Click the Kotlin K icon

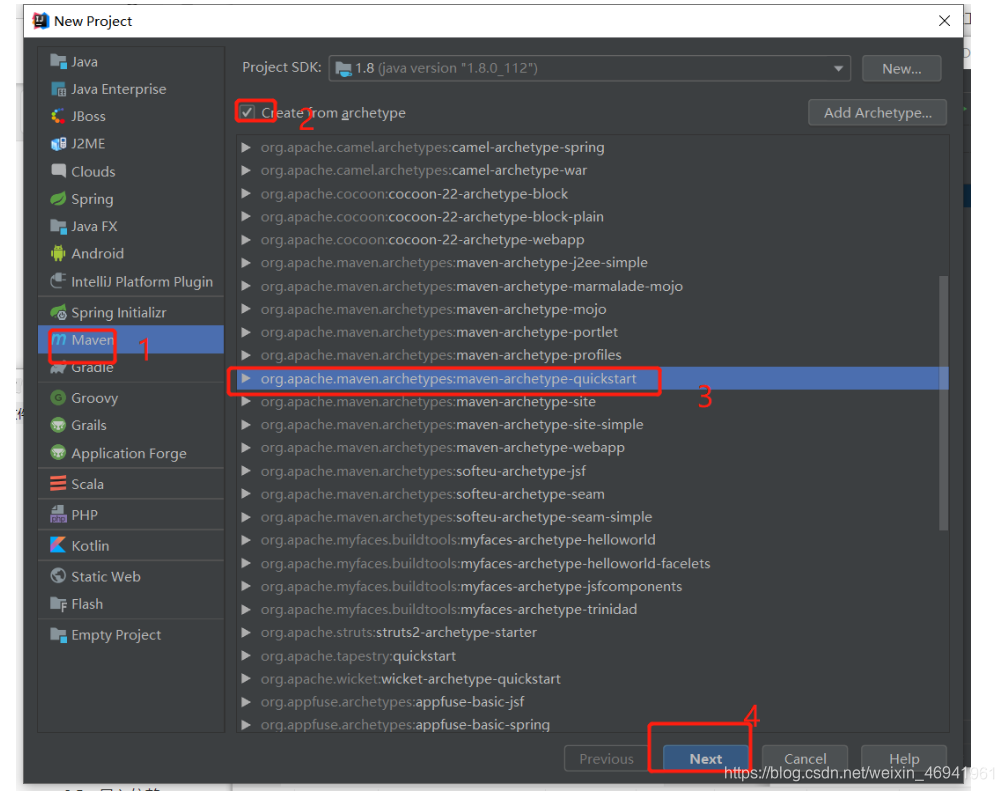tap(58, 545)
